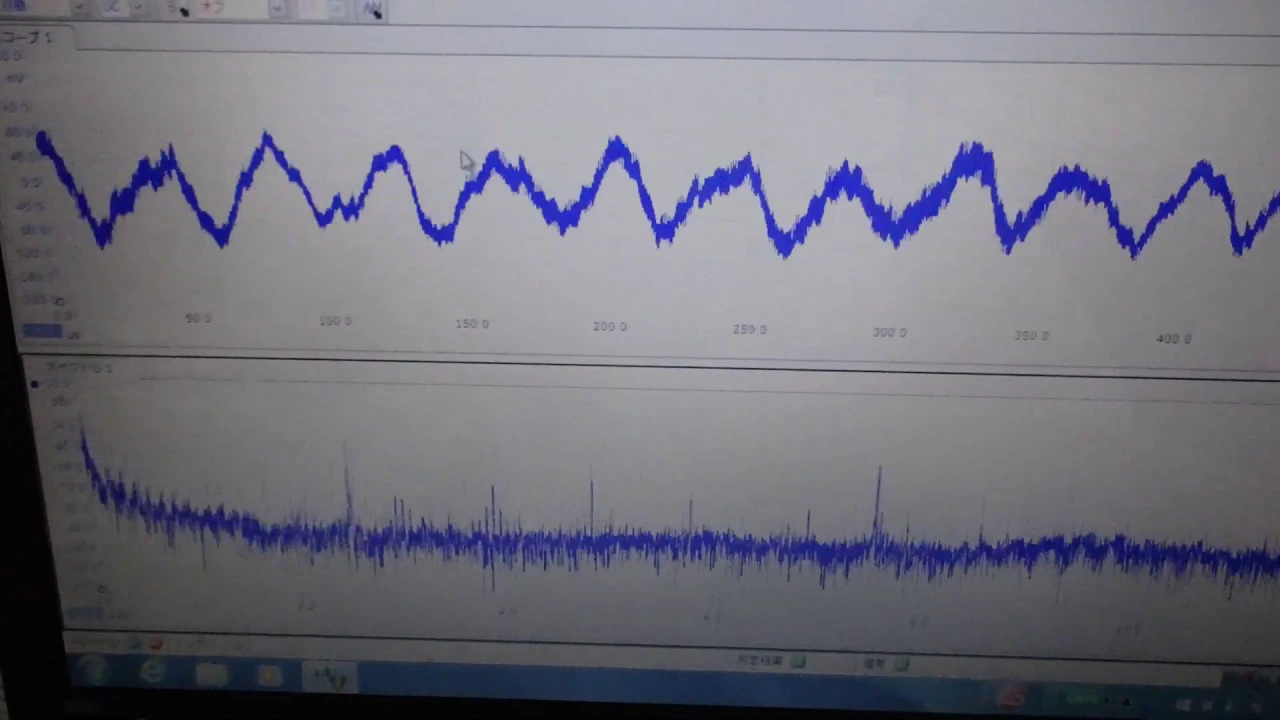
Task: Click the first green square in the status bar
Action: 798,661
